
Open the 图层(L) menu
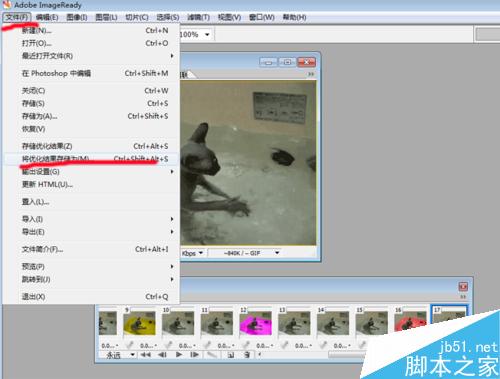tap(106, 17)
